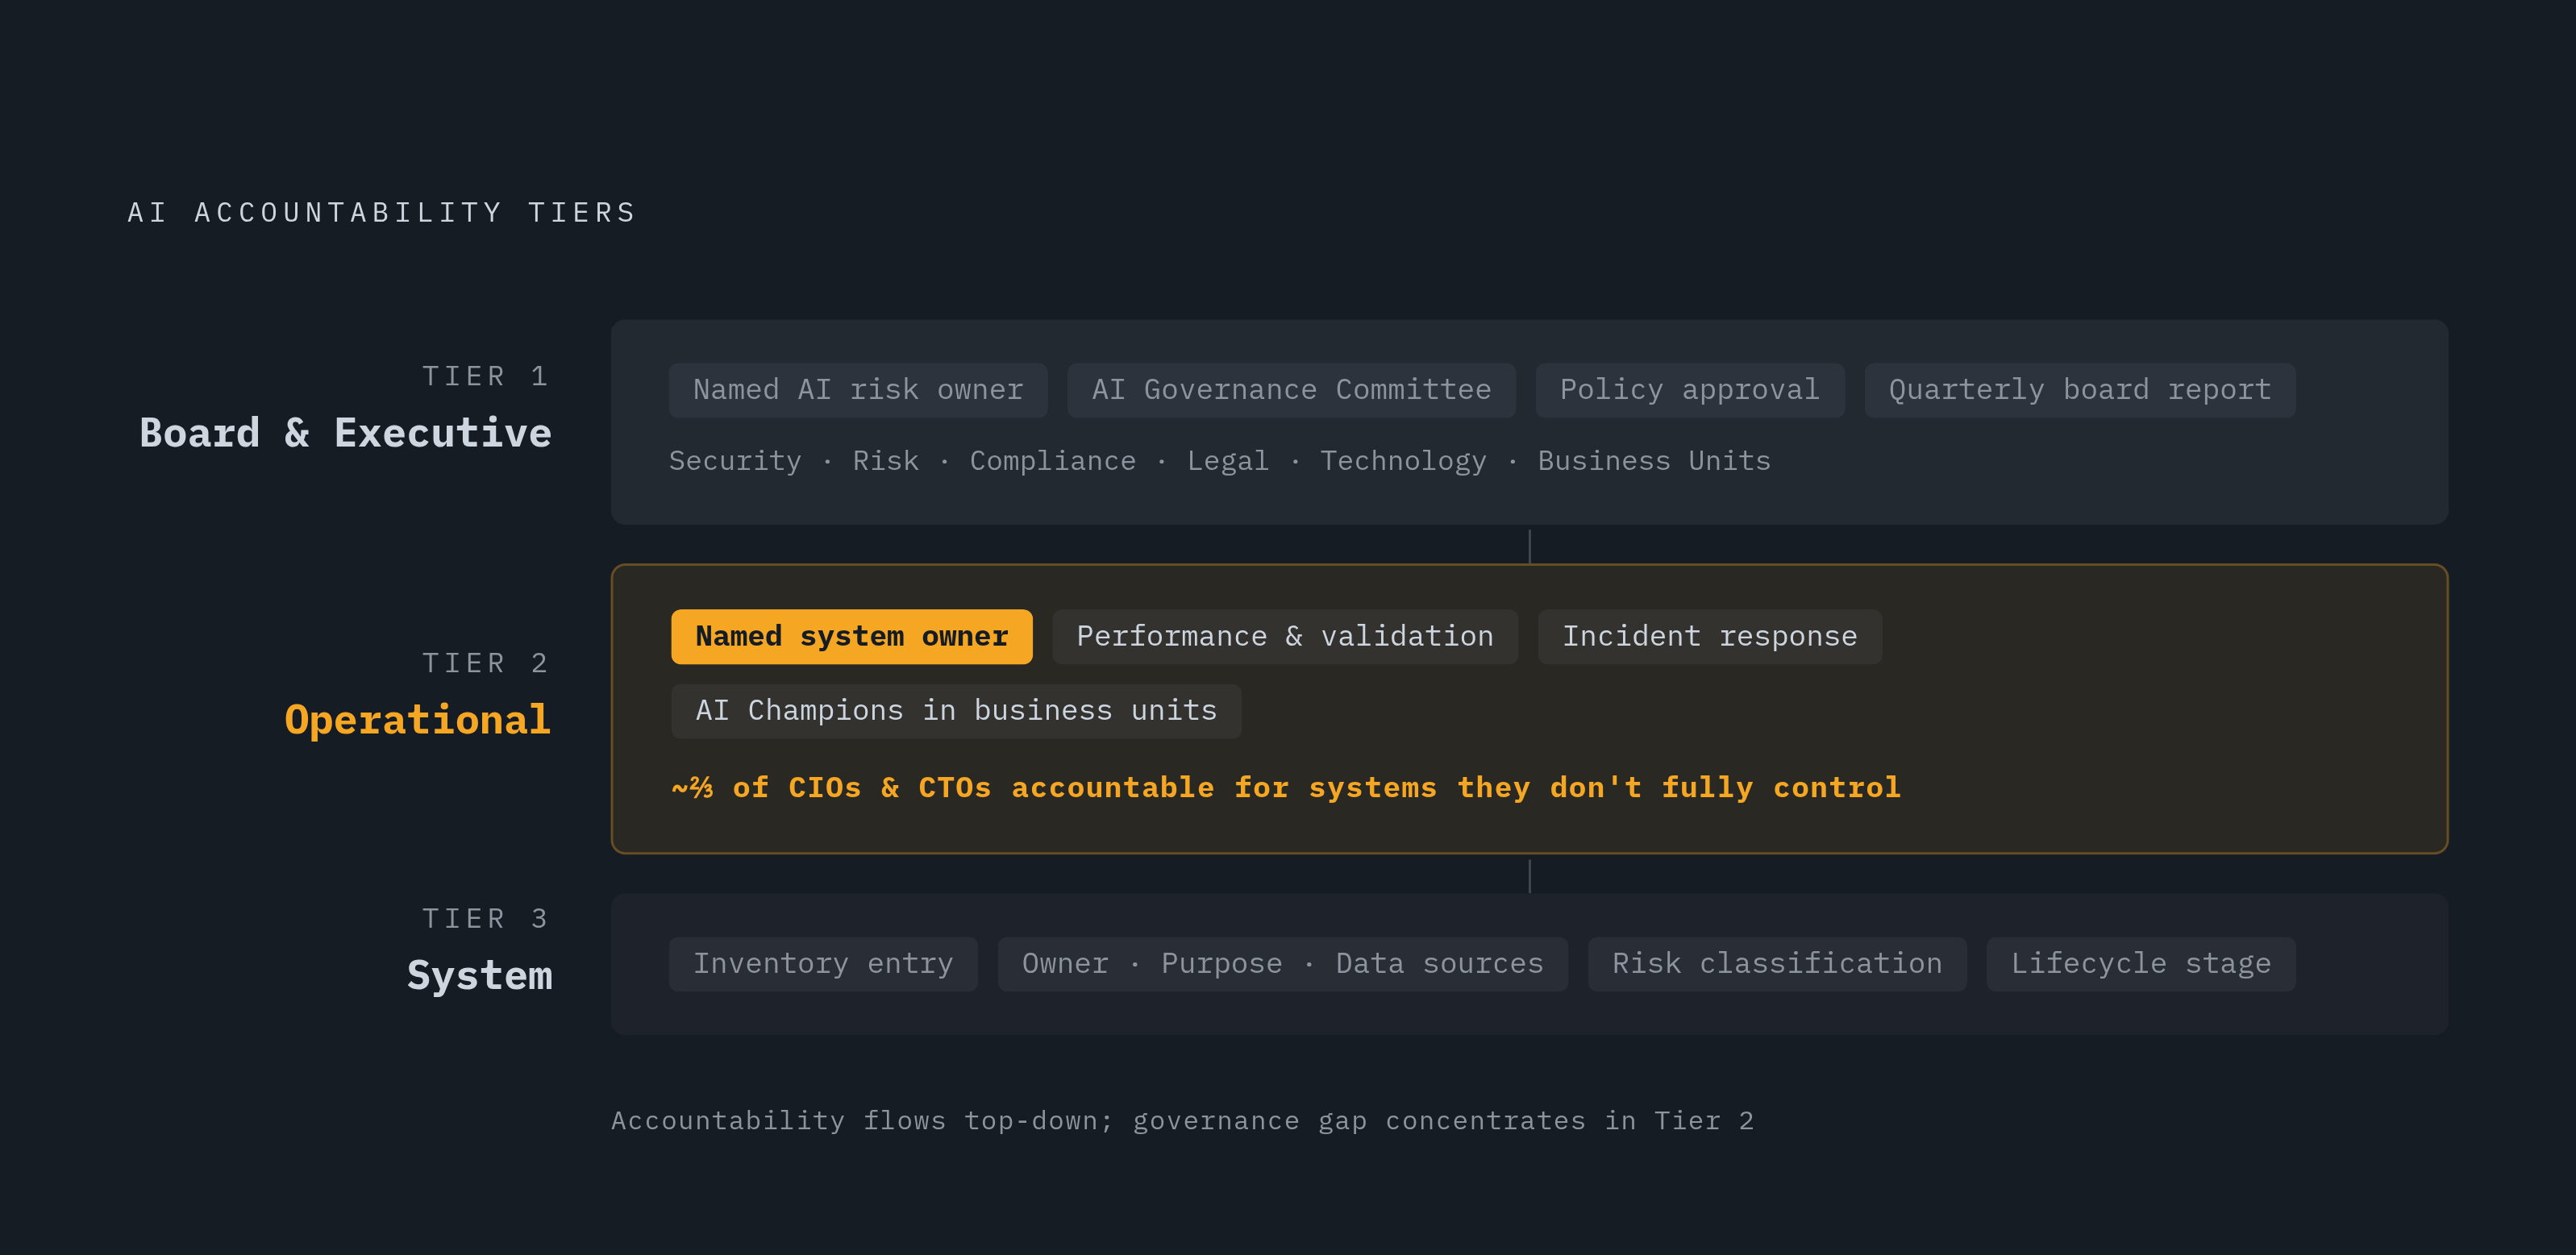Click the Security · Risk · Compliance departments line
This screenshot has width=2576, height=1255.
coord(1220,461)
